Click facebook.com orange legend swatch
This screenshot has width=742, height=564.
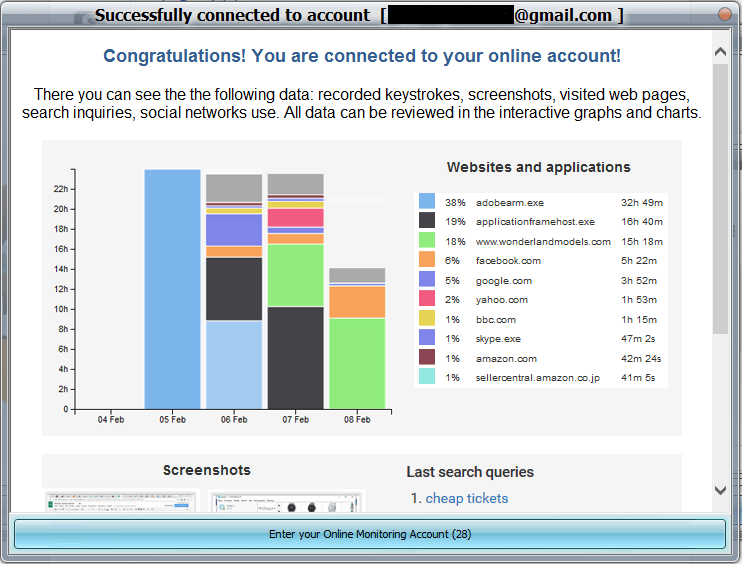427,259
